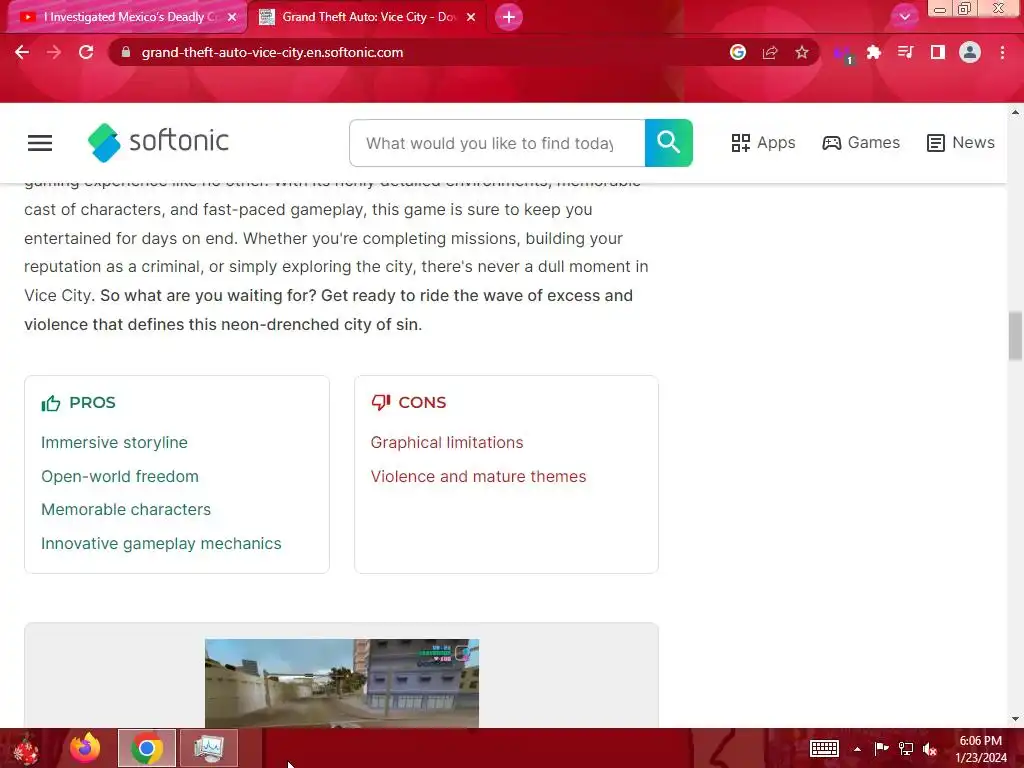Screen dimensions: 1024x768
Task: Click the Google icon in the address bar
Action: tap(738, 52)
